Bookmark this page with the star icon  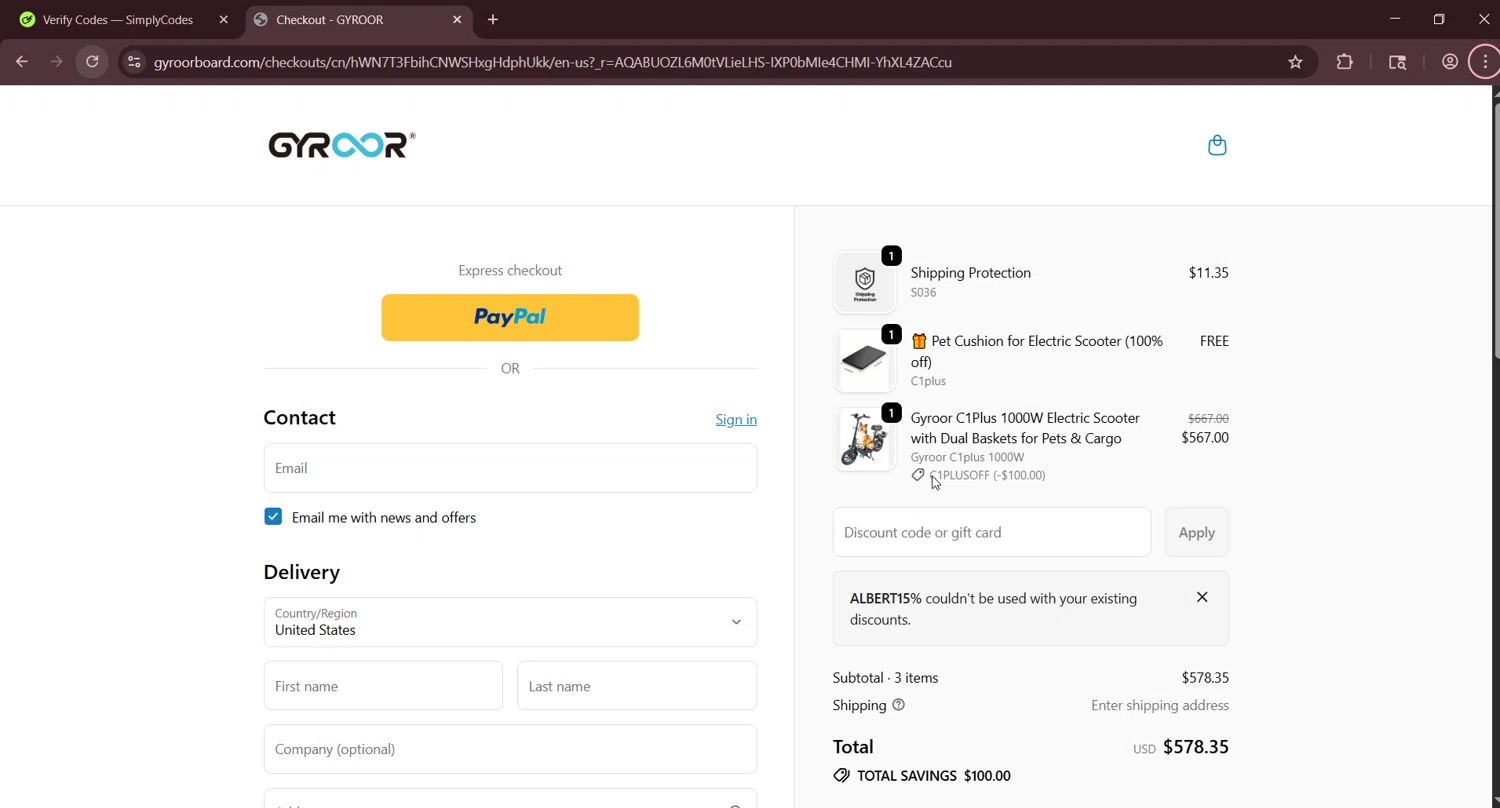tap(1295, 62)
